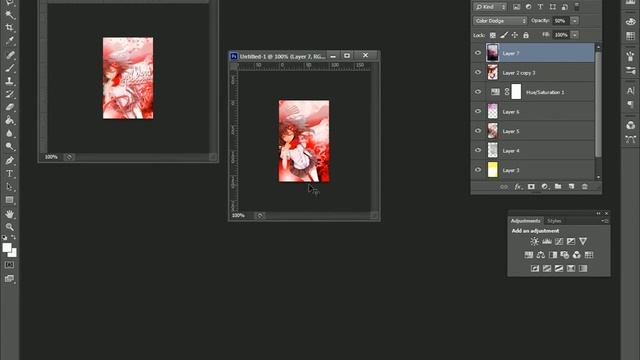Open the Fill slider arrow

click(574, 35)
